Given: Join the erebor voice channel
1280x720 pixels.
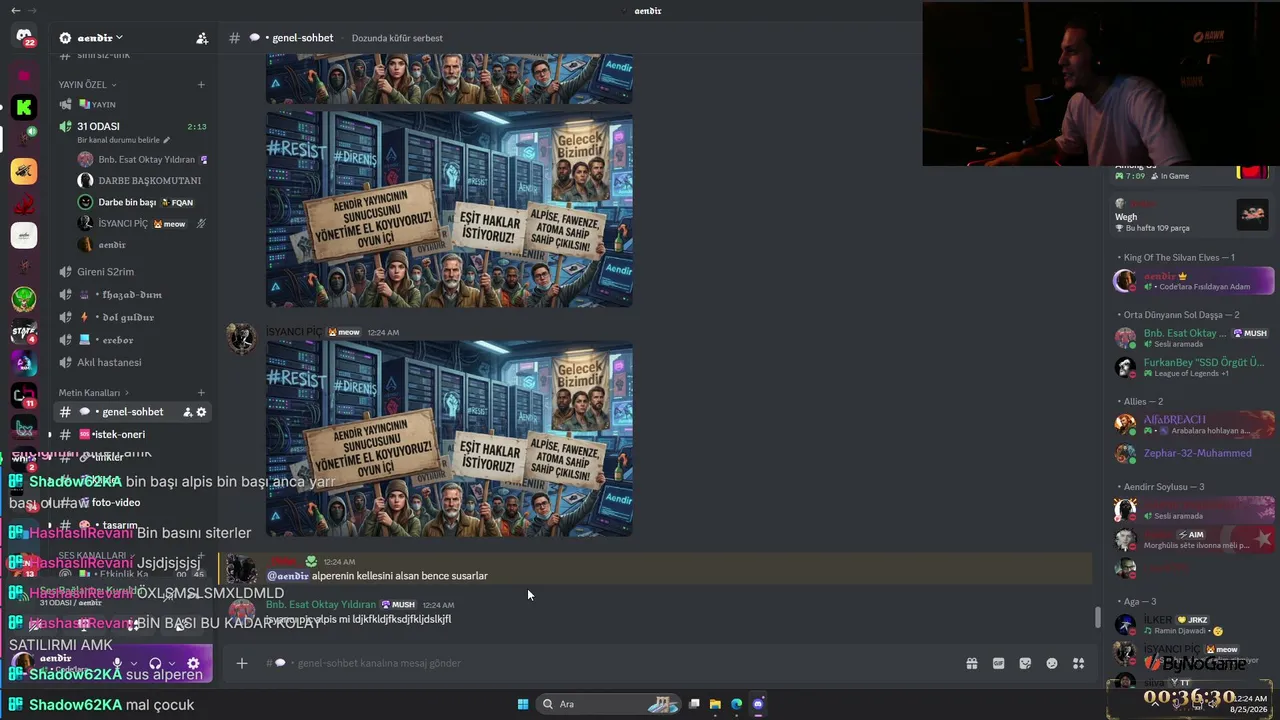Looking at the screenshot, I should (130, 340).
